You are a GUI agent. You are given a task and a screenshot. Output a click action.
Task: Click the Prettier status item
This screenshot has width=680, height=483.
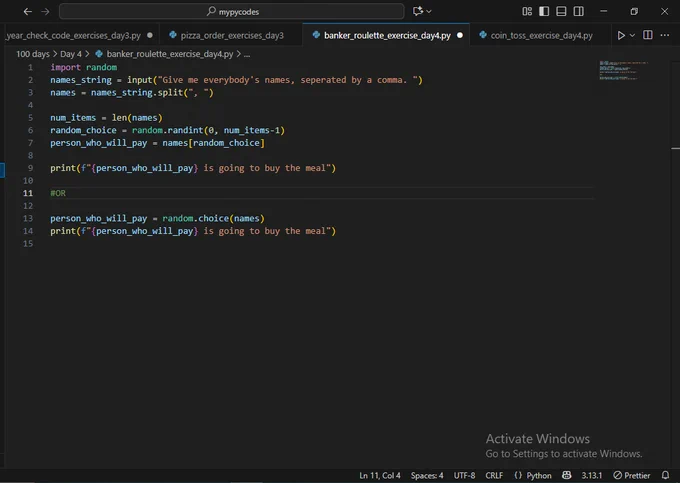[x=632, y=476]
